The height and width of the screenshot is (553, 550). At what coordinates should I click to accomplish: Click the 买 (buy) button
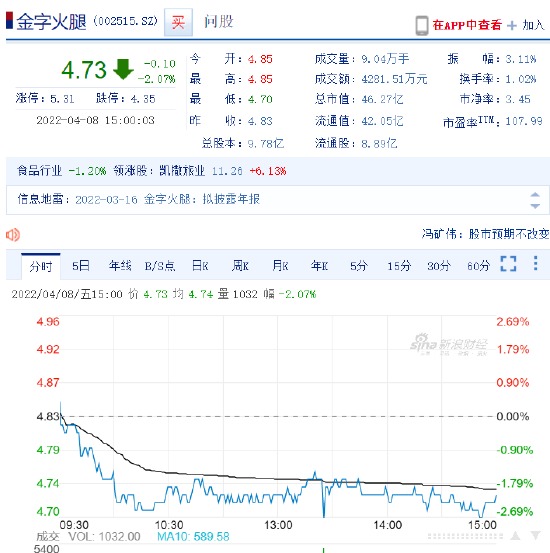click(x=178, y=22)
